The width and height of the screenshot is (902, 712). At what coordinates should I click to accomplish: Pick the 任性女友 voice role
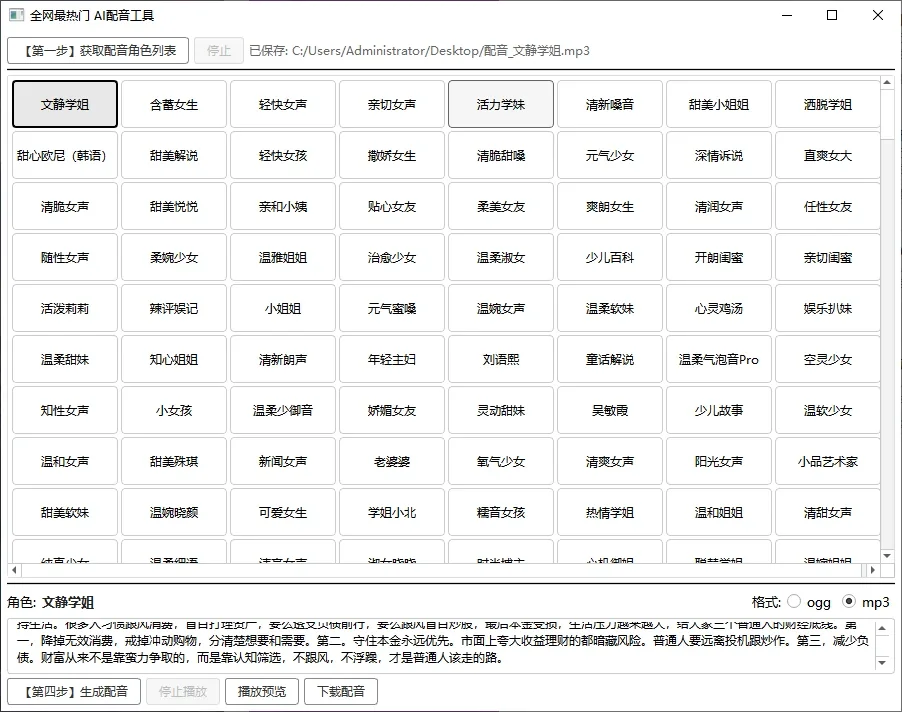pos(827,206)
